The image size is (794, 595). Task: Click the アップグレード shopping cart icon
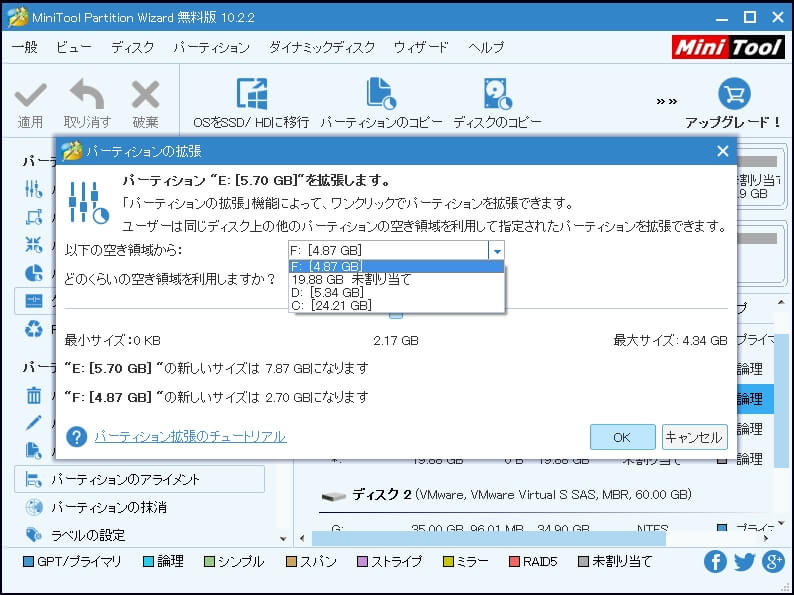point(734,94)
